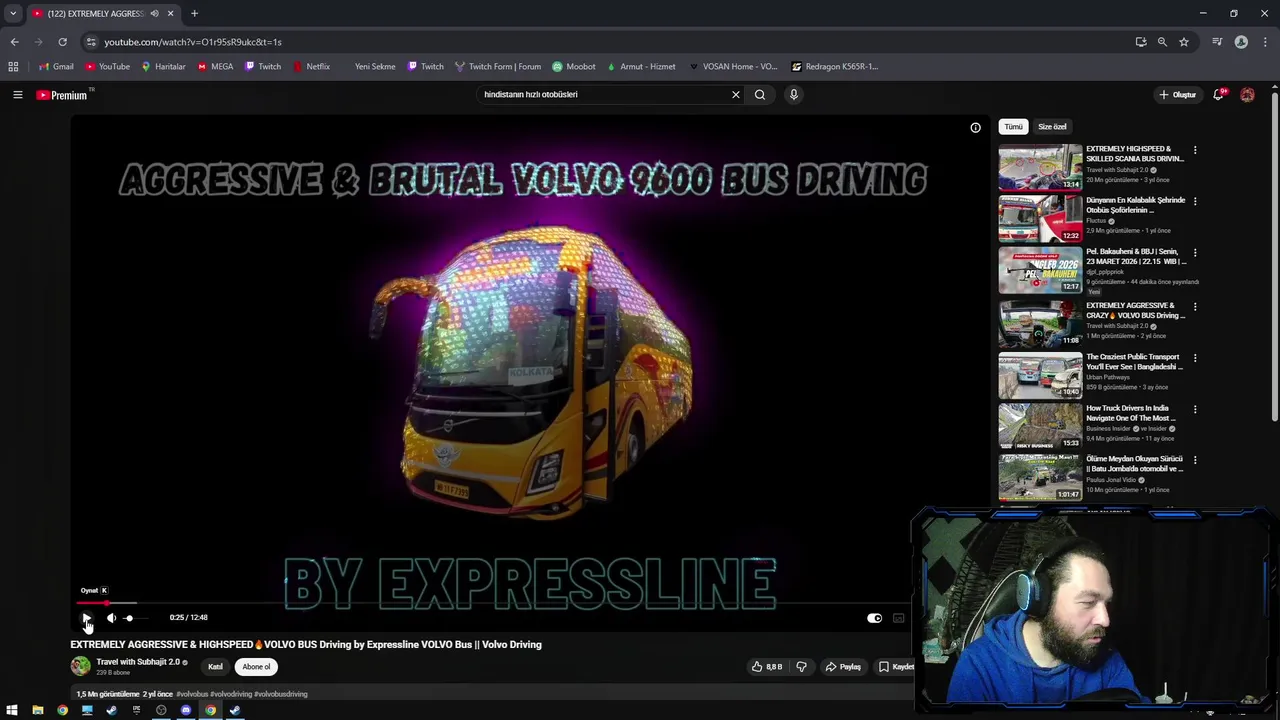Image resolution: width=1280 pixels, height=720 pixels.
Task: Go to YouTube Premium home logo
Action: (x=62, y=95)
